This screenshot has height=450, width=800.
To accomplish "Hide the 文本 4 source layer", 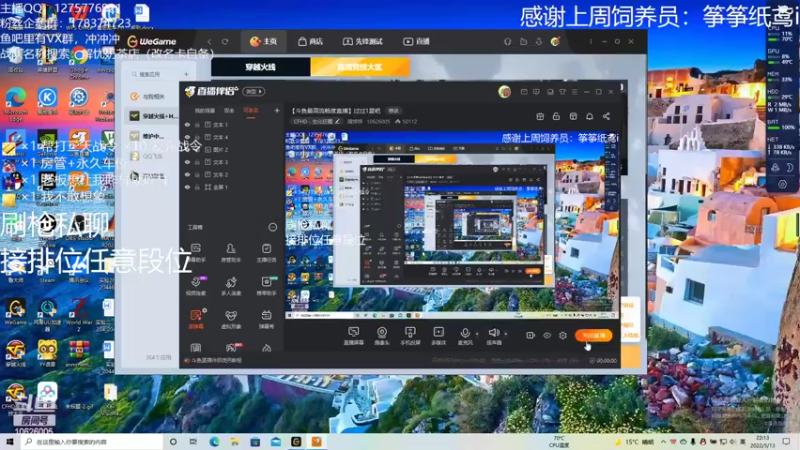I will (x=187, y=137).
